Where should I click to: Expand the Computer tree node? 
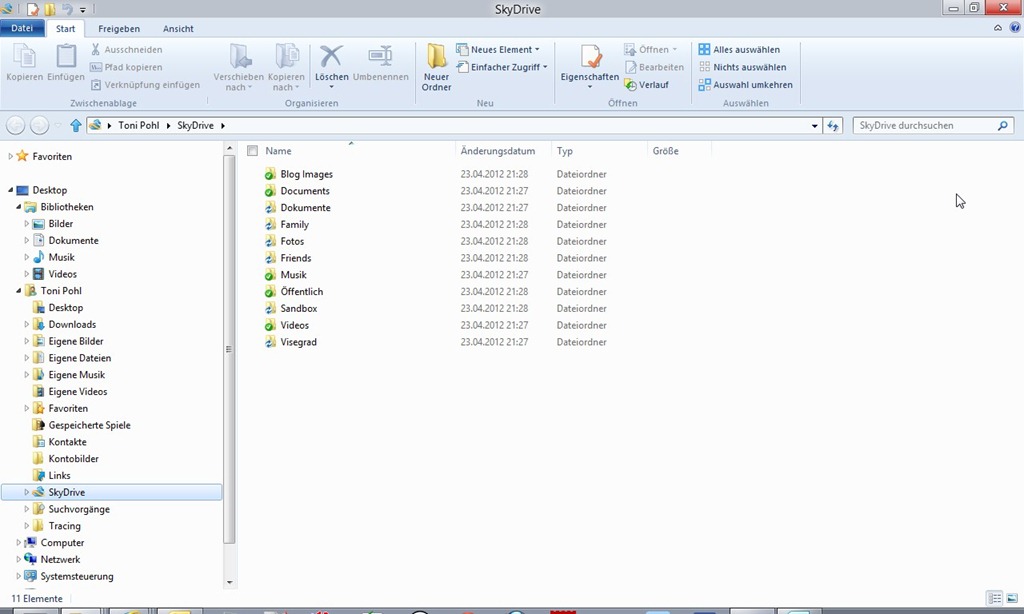point(19,543)
